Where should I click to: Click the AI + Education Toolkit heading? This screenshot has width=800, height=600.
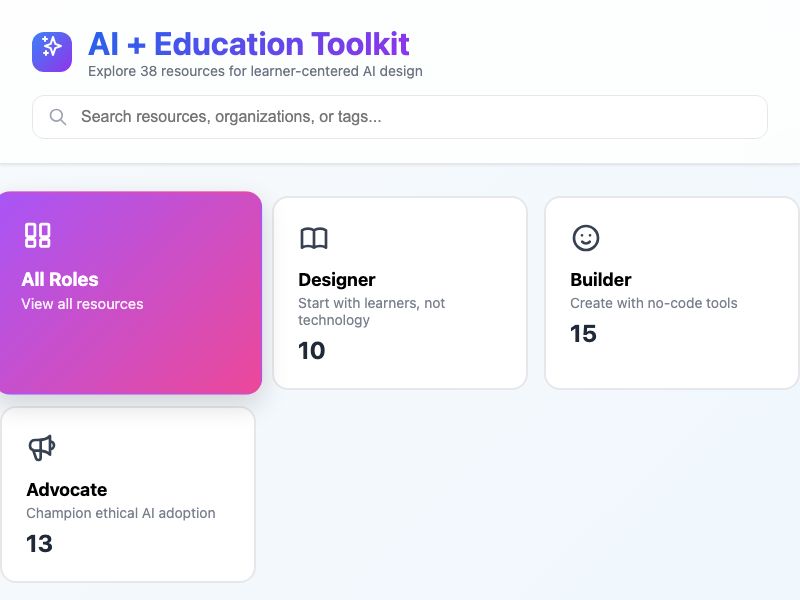[x=248, y=44]
